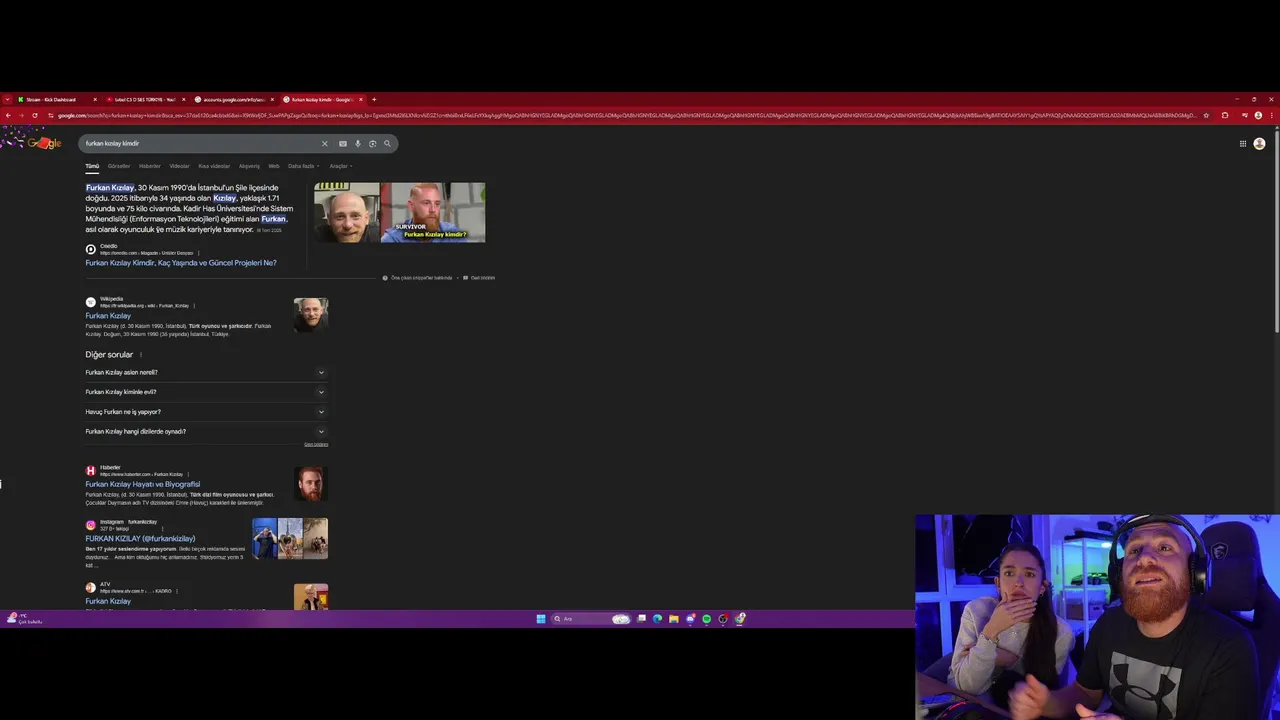Select the Alışveriş results filter
The image size is (1280, 720).
[249, 166]
